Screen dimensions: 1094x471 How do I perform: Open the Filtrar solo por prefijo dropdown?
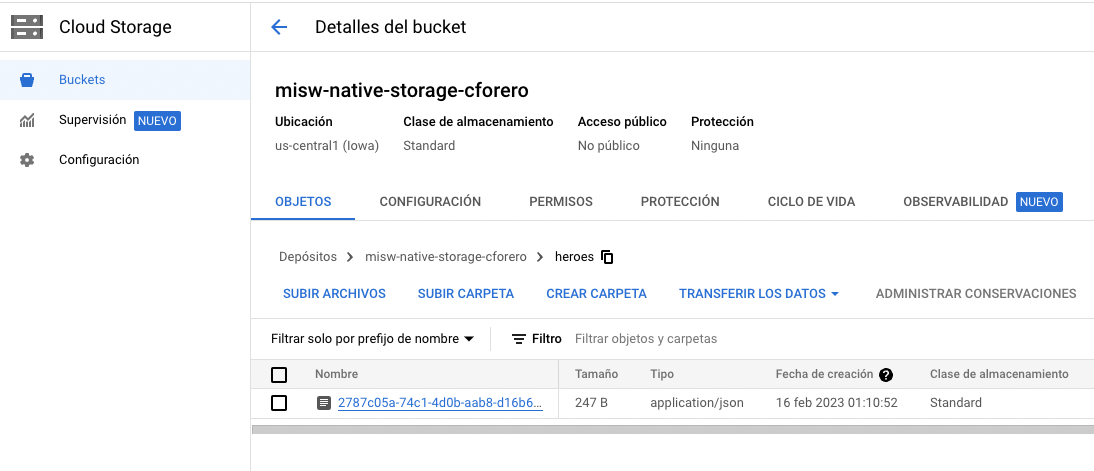[373, 339]
